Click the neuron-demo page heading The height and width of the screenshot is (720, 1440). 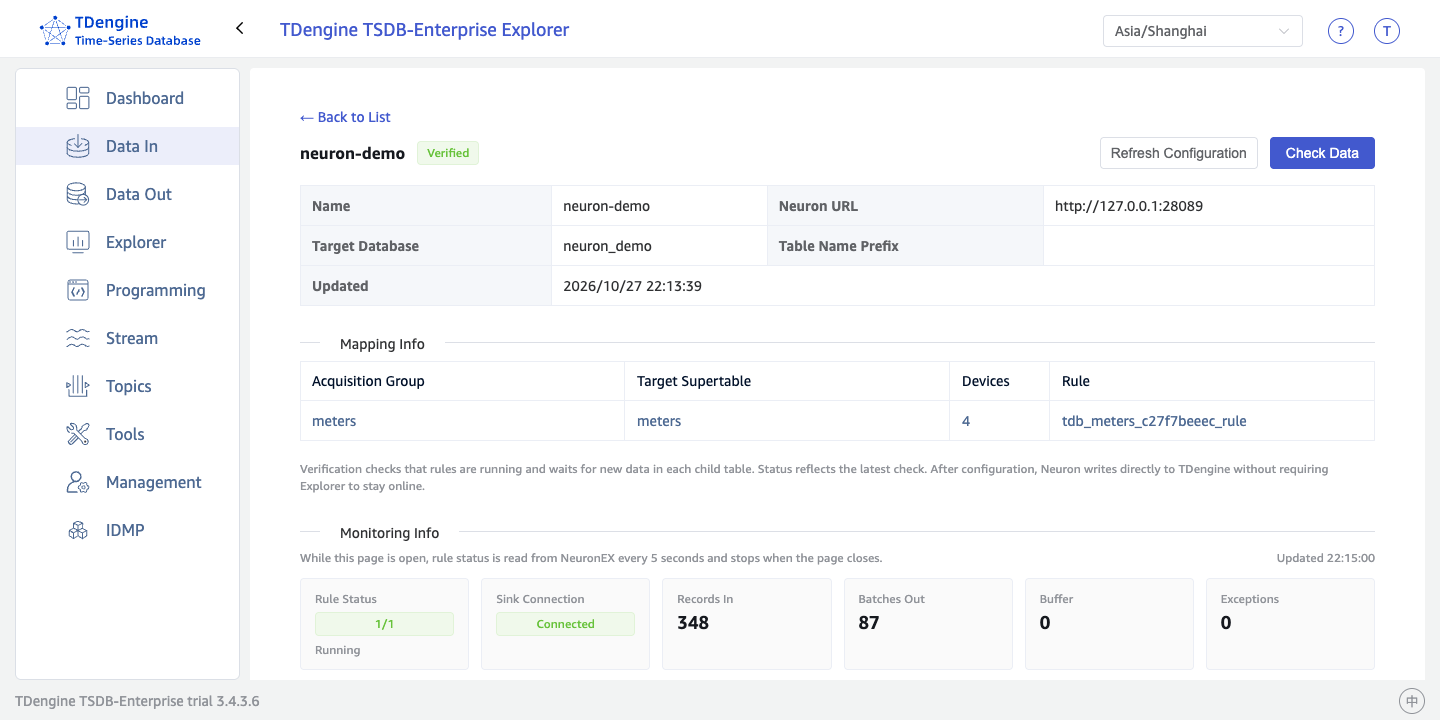[x=352, y=153]
